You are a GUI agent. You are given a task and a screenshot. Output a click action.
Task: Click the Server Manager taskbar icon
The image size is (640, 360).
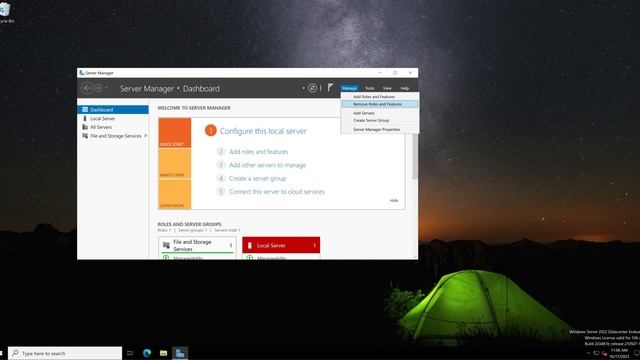click(x=180, y=353)
